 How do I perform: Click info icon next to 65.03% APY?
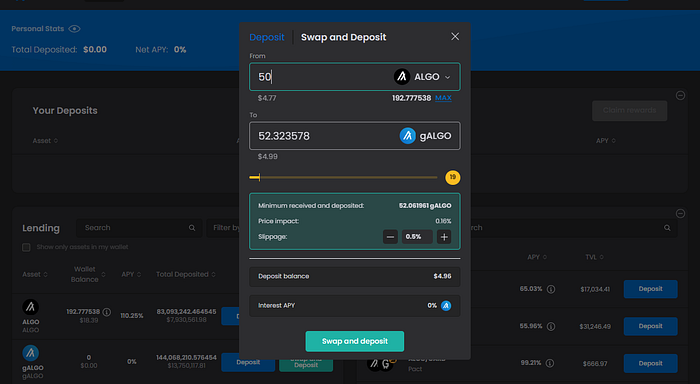(551, 289)
